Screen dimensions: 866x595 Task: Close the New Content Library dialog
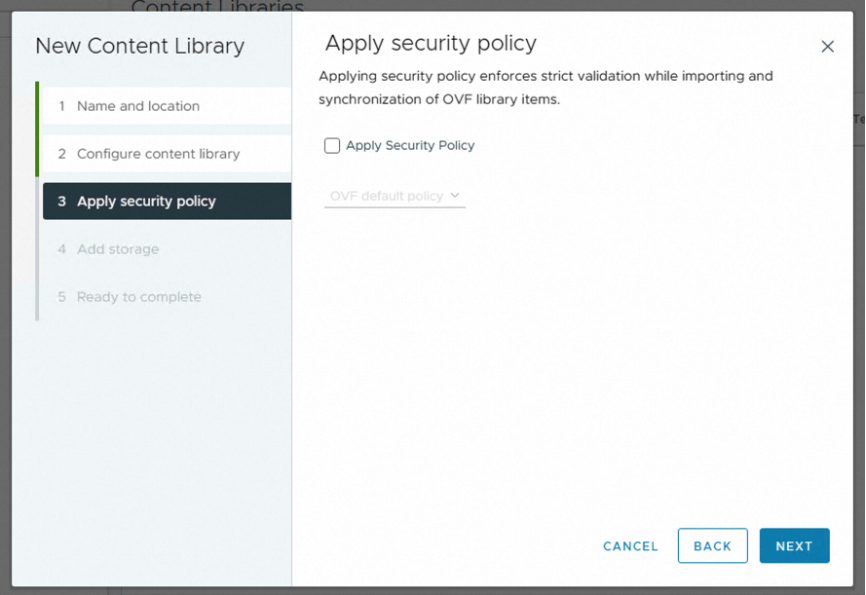[827, 47]
